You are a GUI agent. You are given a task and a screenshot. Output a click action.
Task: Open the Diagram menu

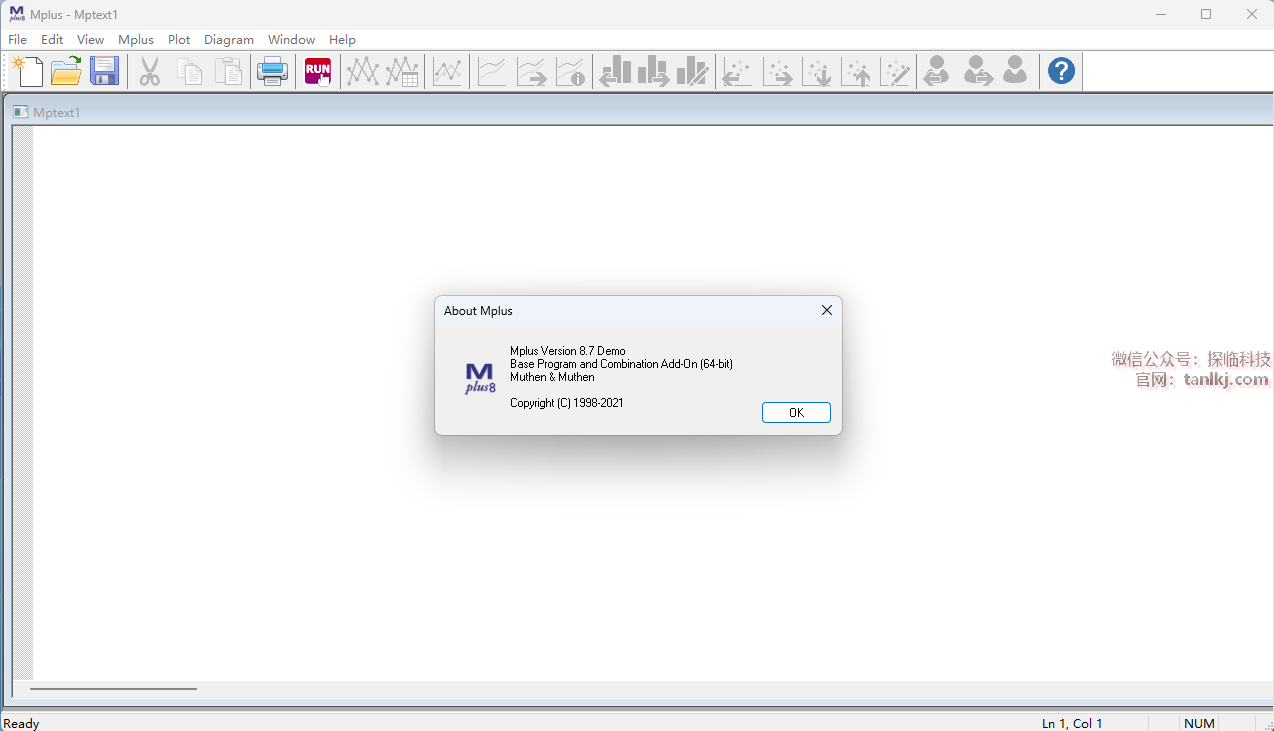click(229, 40)
